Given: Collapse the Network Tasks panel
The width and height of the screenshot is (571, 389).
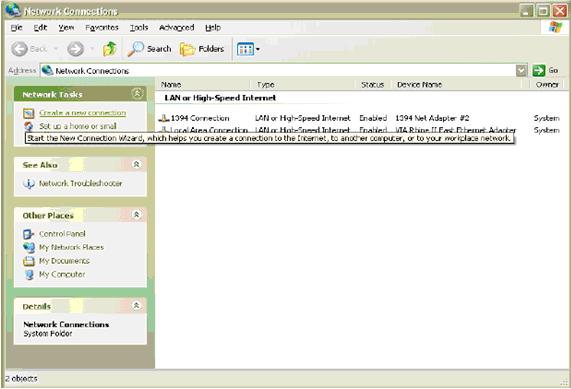Looking at the screenshot, I should click(137, 94).
